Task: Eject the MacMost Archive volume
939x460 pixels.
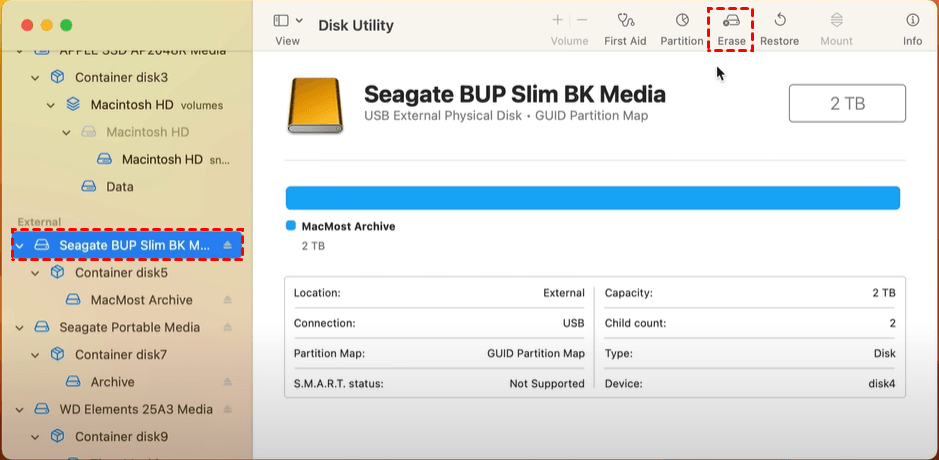Action: (227, 300)
